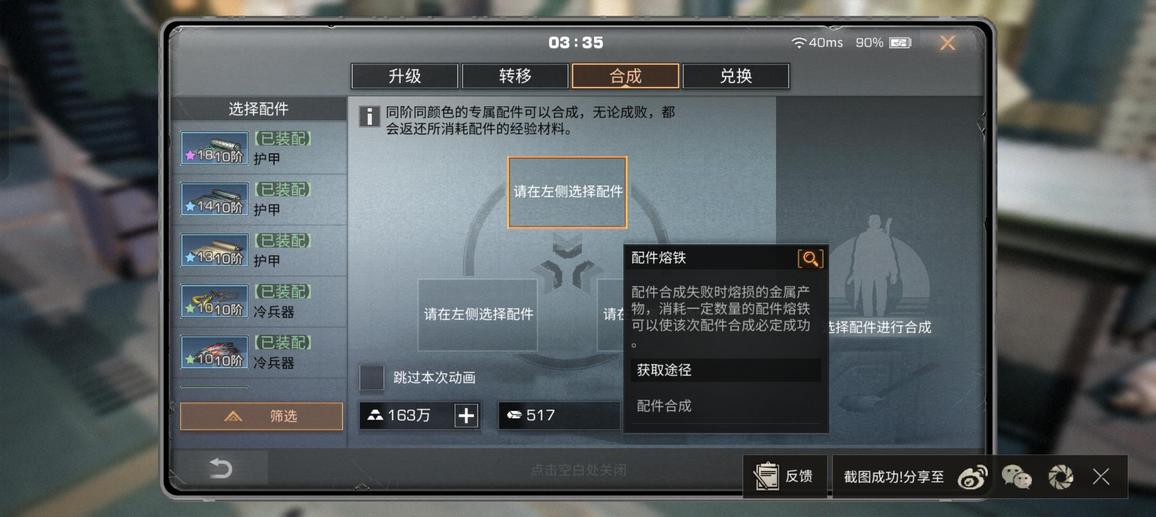Switch to the 升级 tab
Screen dimensions: 1156x517
click(x=405, y=76)
